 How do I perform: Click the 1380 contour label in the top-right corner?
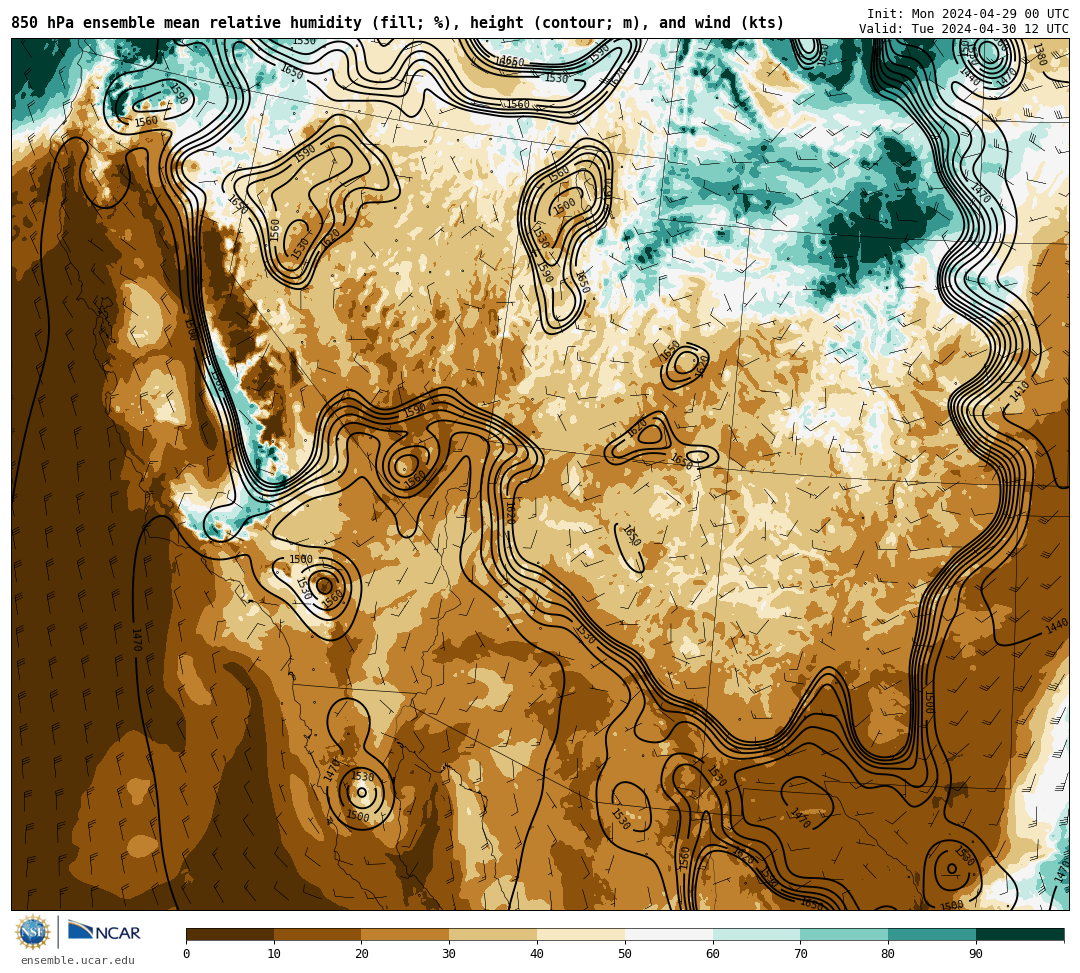point(1039,54)
